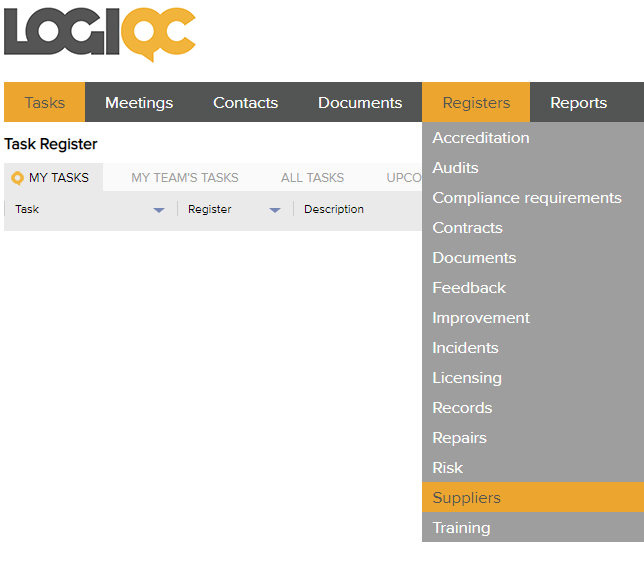644x583 pixels.
Task: Go to Contacts in the top navigation
Action: click(245, 103)
